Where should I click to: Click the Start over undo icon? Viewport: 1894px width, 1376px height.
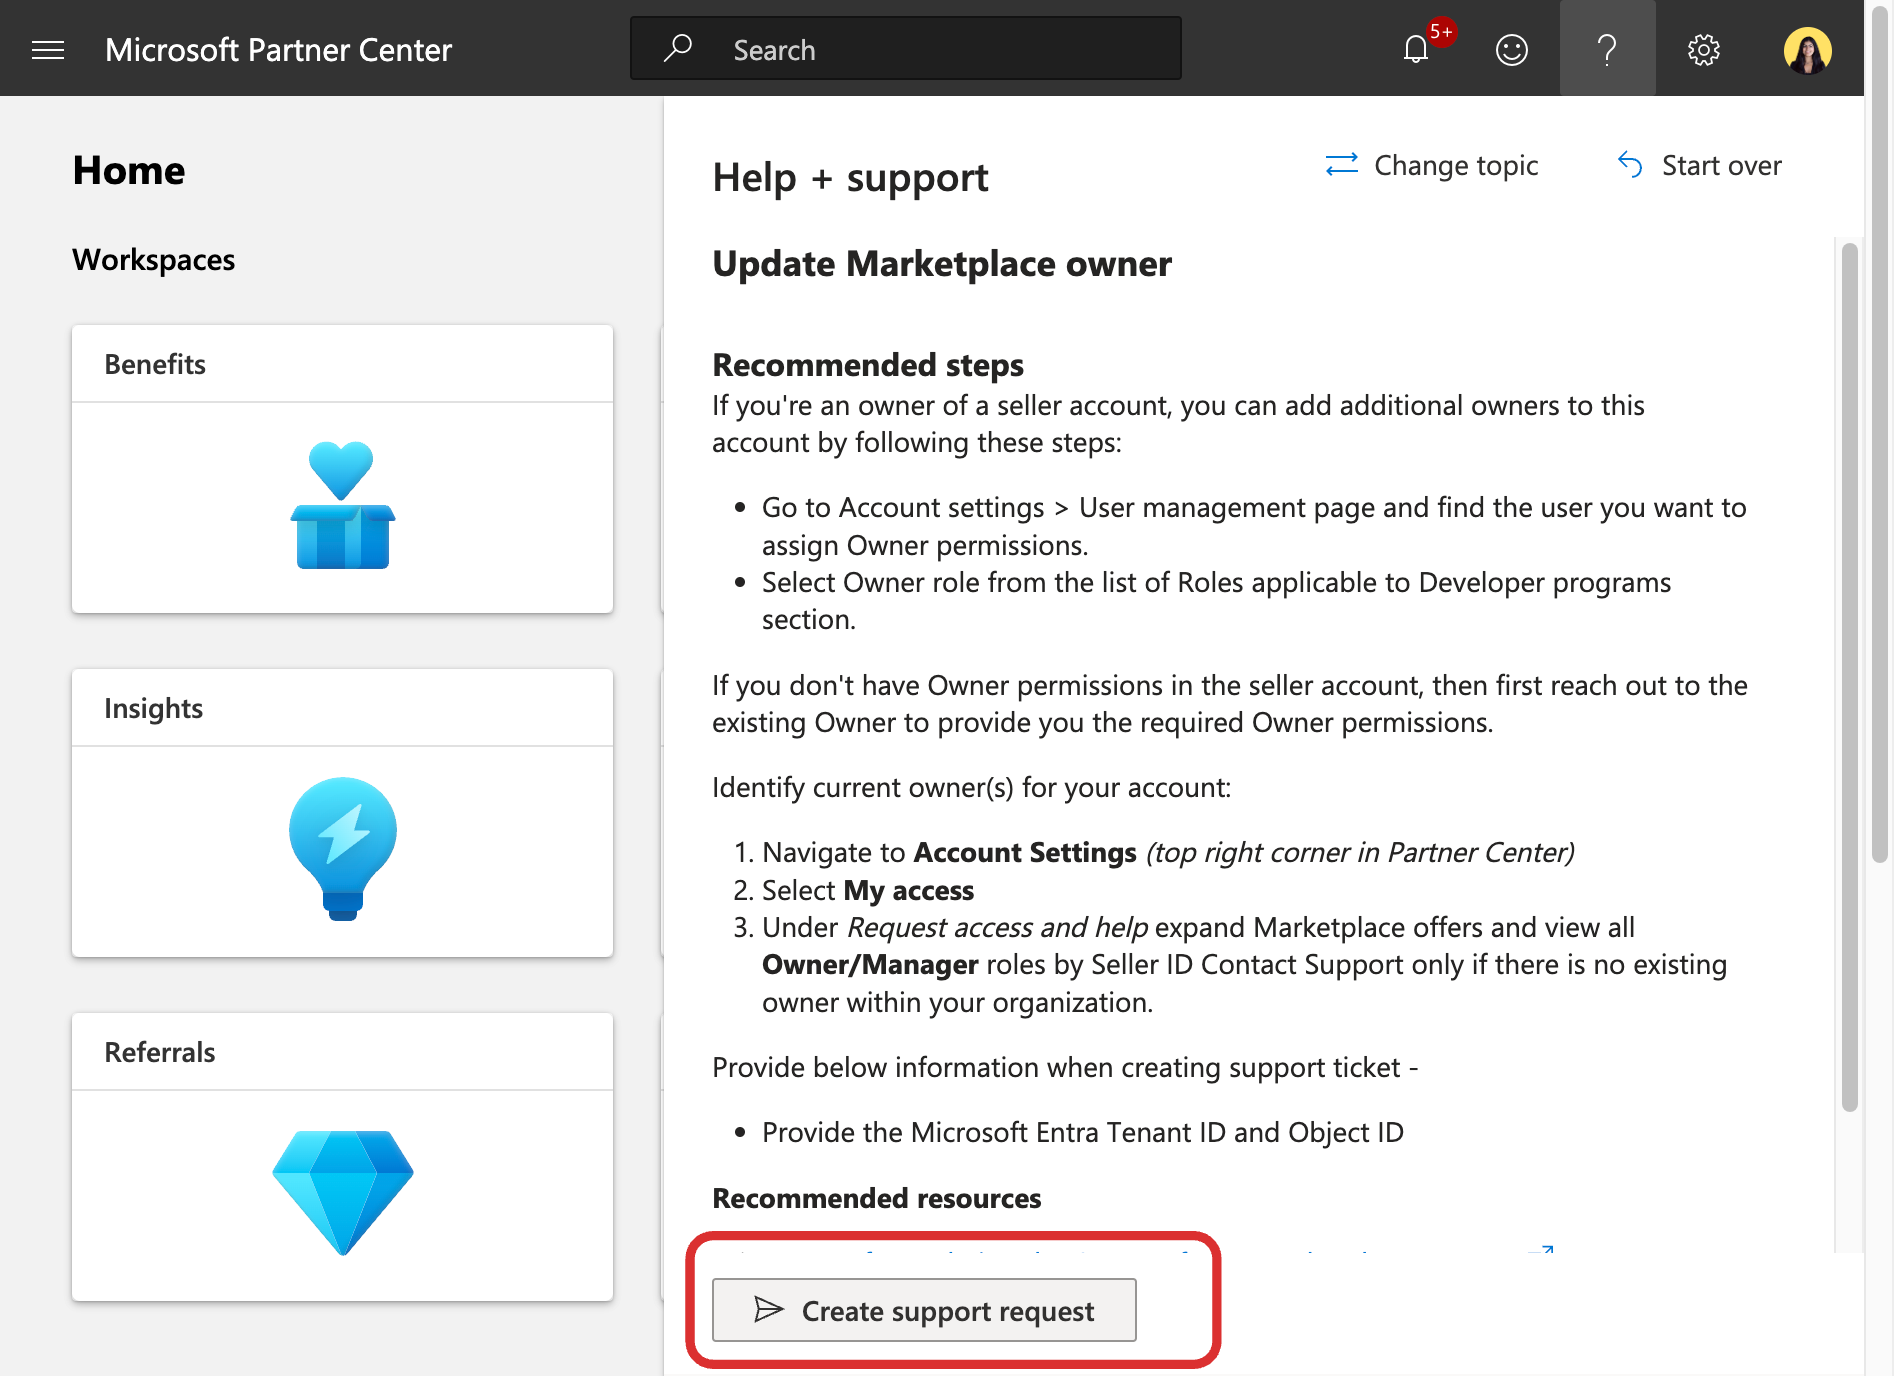click(1630, 165)
